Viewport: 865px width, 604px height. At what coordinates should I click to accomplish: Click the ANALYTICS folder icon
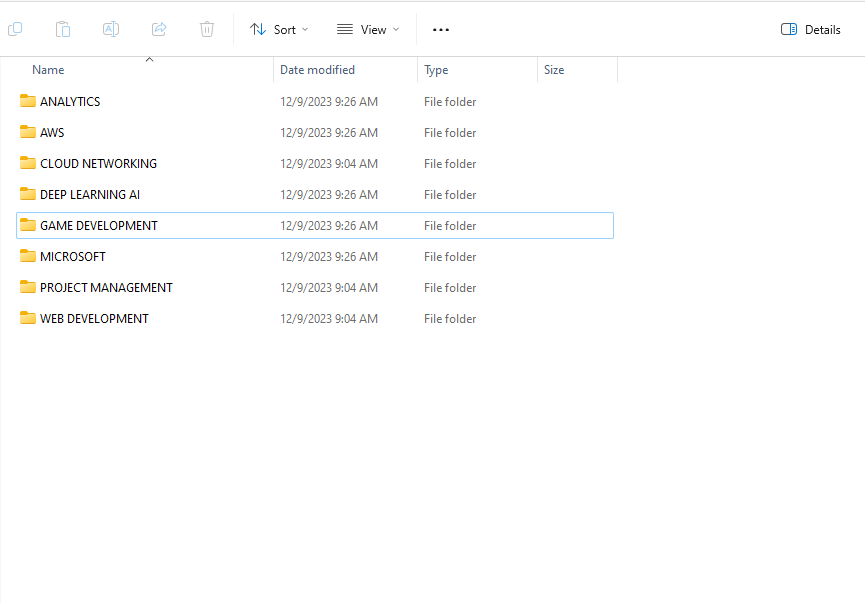tap(28, 101)
